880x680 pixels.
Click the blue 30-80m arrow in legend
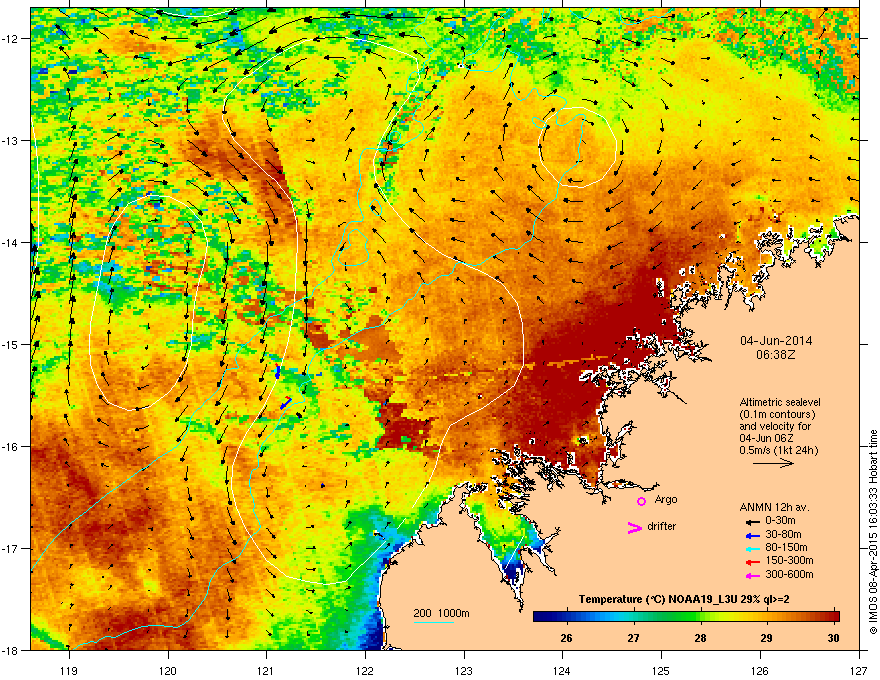coord(753,536)
